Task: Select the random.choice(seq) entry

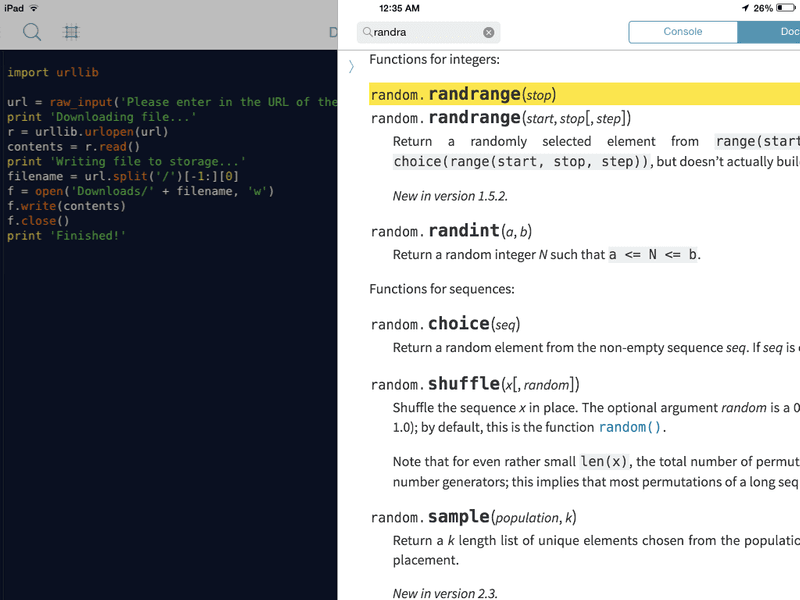Action: [x=445, y=324]
